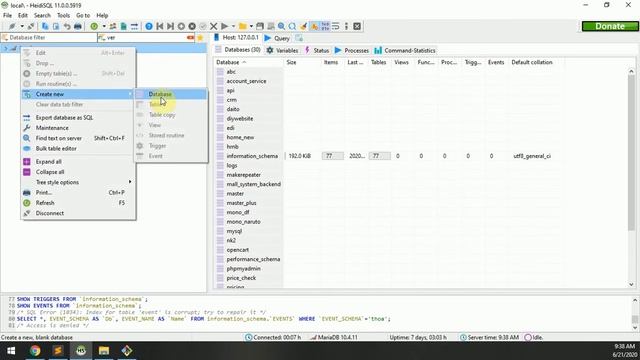Viewport: 640px width, 360px height.
Task: Click the undo arrow toolbar icon
Action: (67, 26)
